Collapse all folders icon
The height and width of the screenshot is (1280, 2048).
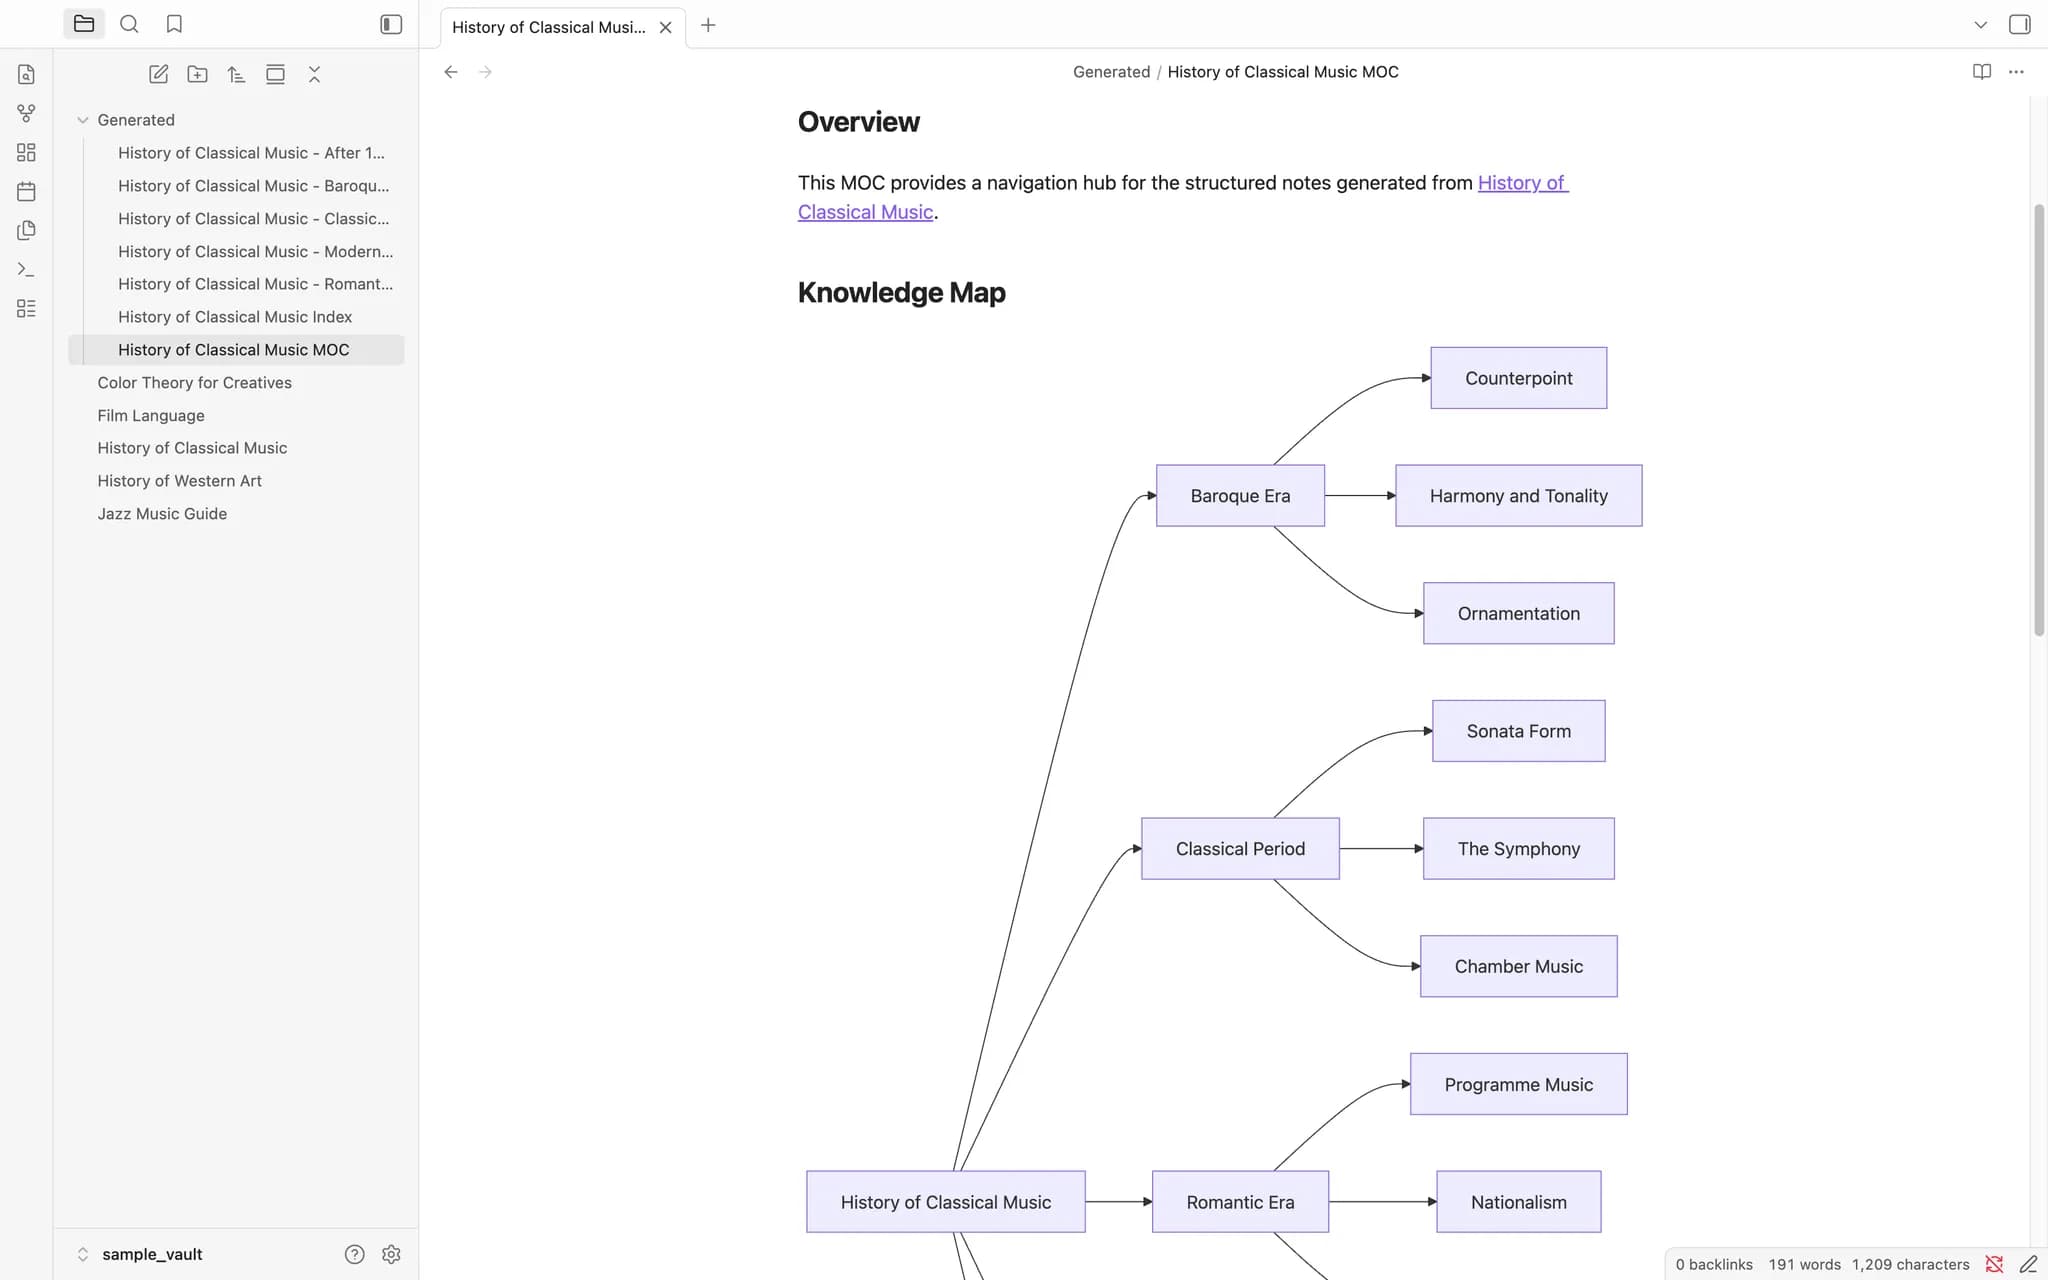click(314, 74)
